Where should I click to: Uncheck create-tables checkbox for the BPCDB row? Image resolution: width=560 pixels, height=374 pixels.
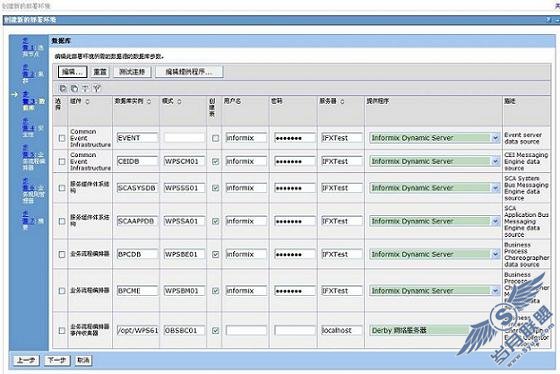pyautogui.click(x=215, y=254)
